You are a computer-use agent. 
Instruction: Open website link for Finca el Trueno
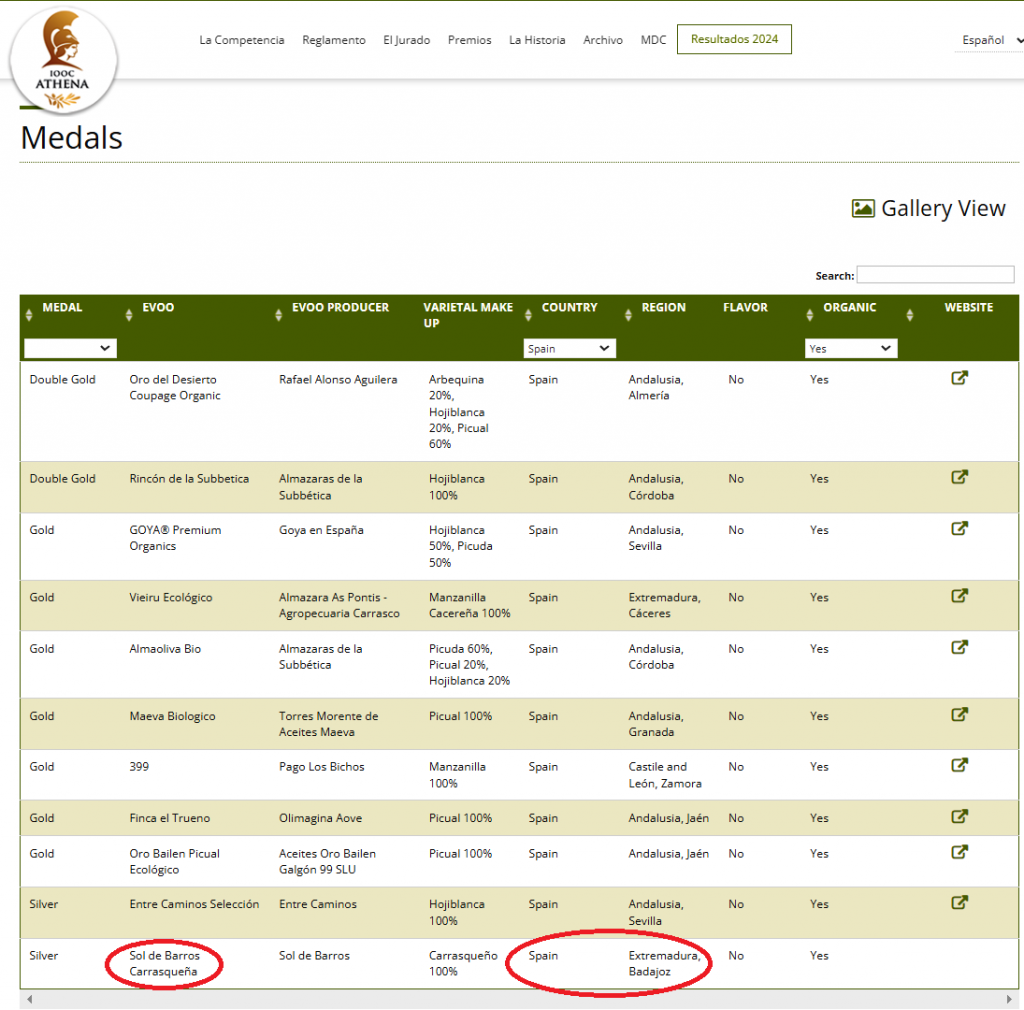pos(959,817)
